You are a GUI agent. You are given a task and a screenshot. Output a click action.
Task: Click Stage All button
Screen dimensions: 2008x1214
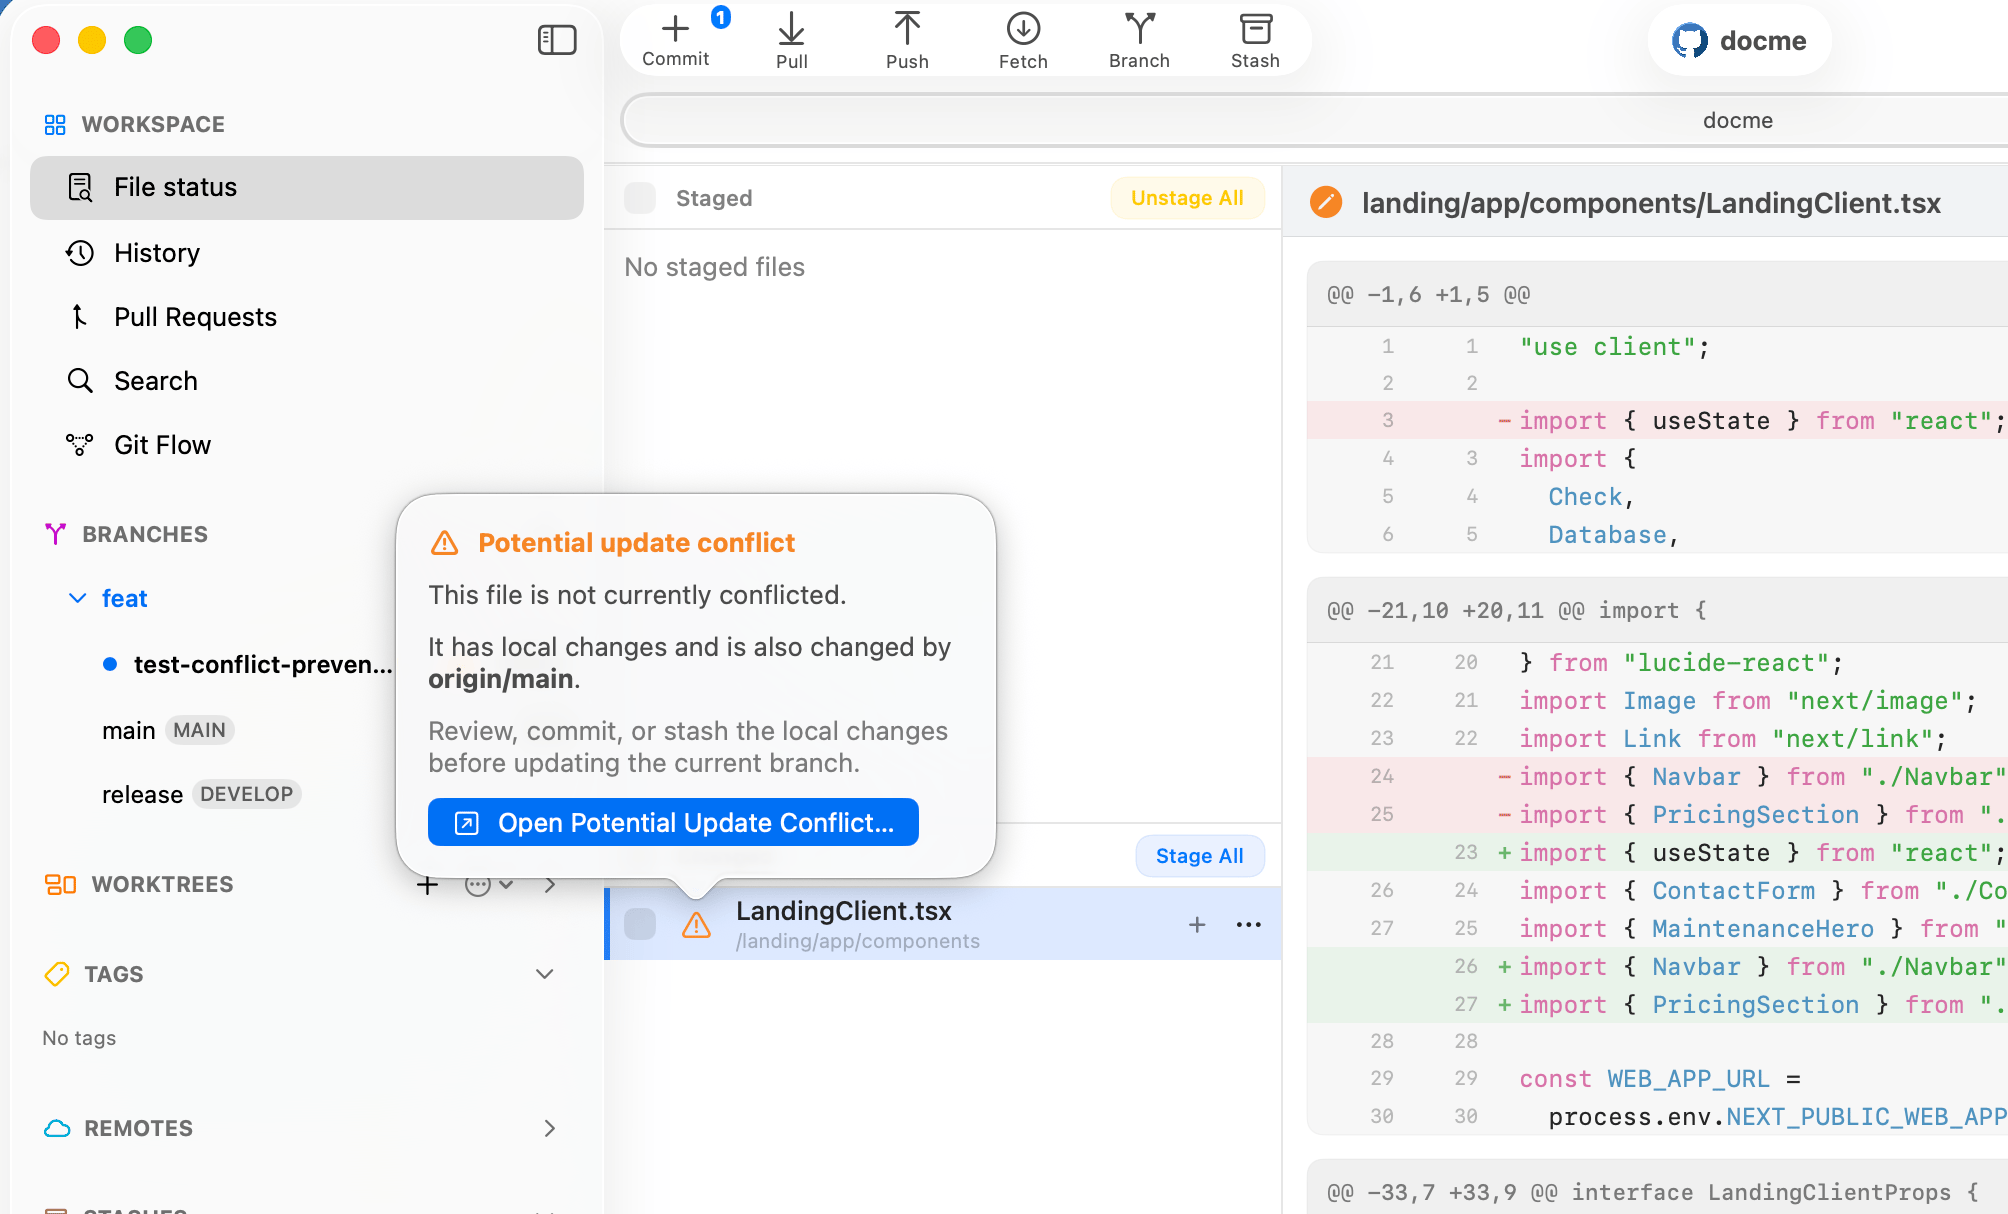[1199, 856]
